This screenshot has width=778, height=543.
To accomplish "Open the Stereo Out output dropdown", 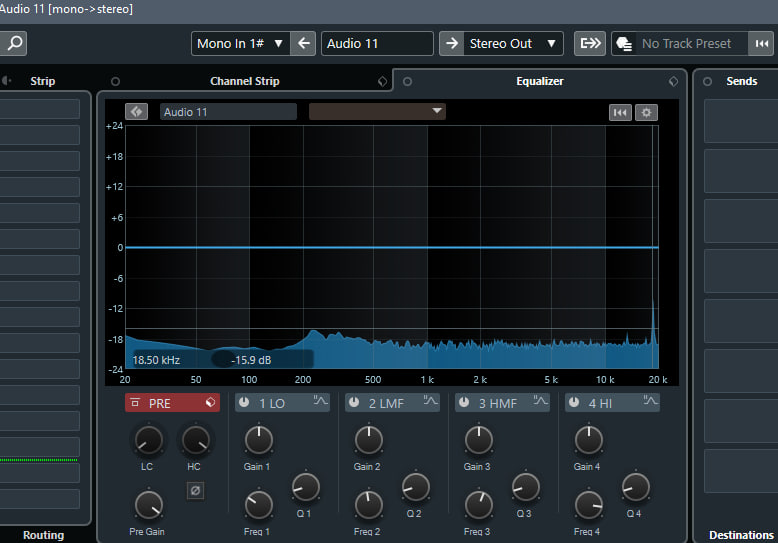I will (513, 44).
